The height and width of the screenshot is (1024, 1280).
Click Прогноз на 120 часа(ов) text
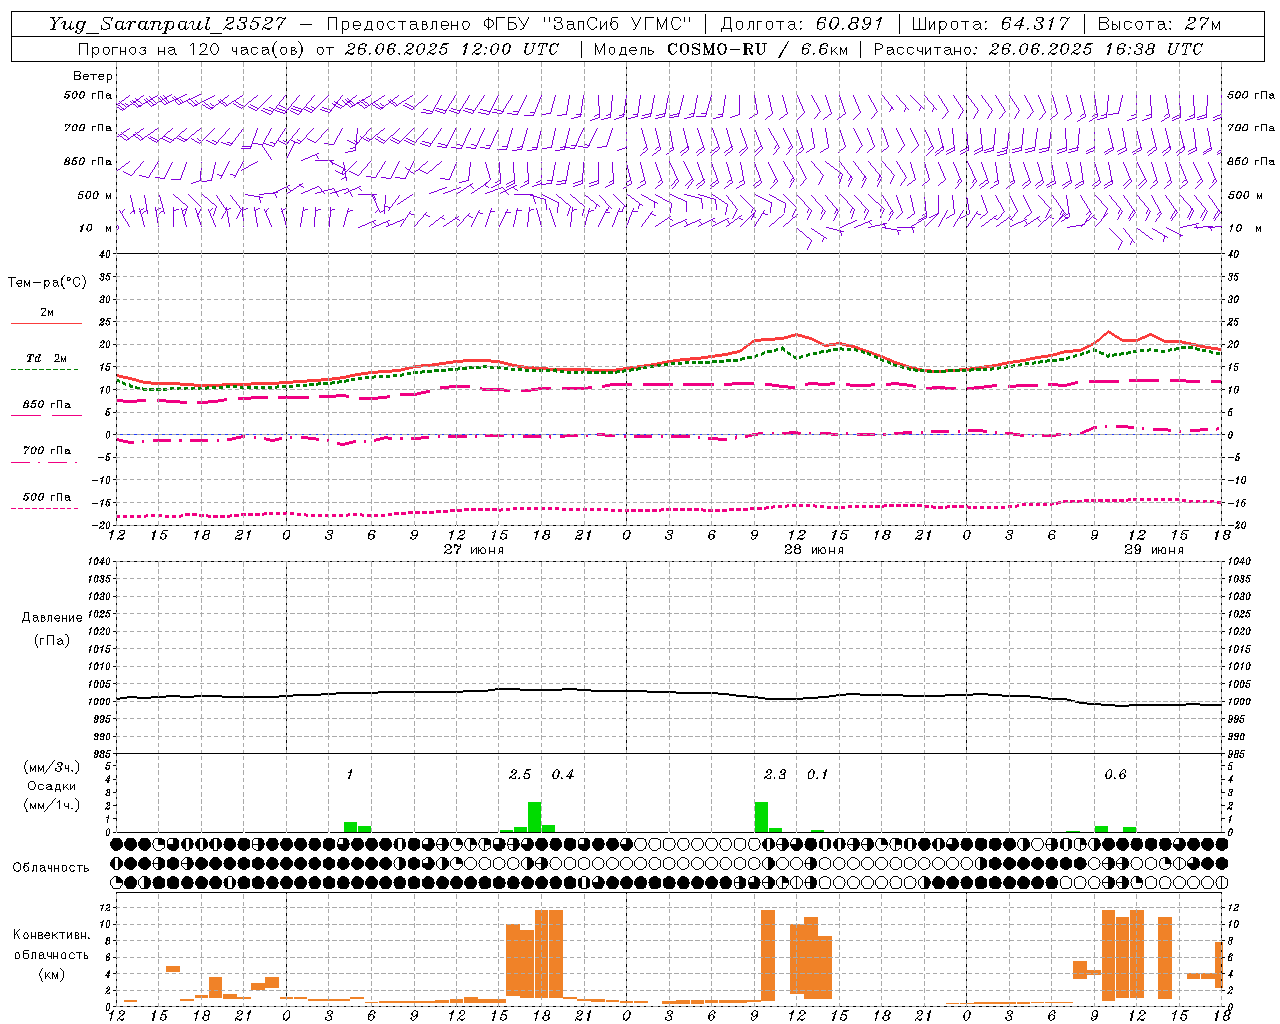[190, 49]
